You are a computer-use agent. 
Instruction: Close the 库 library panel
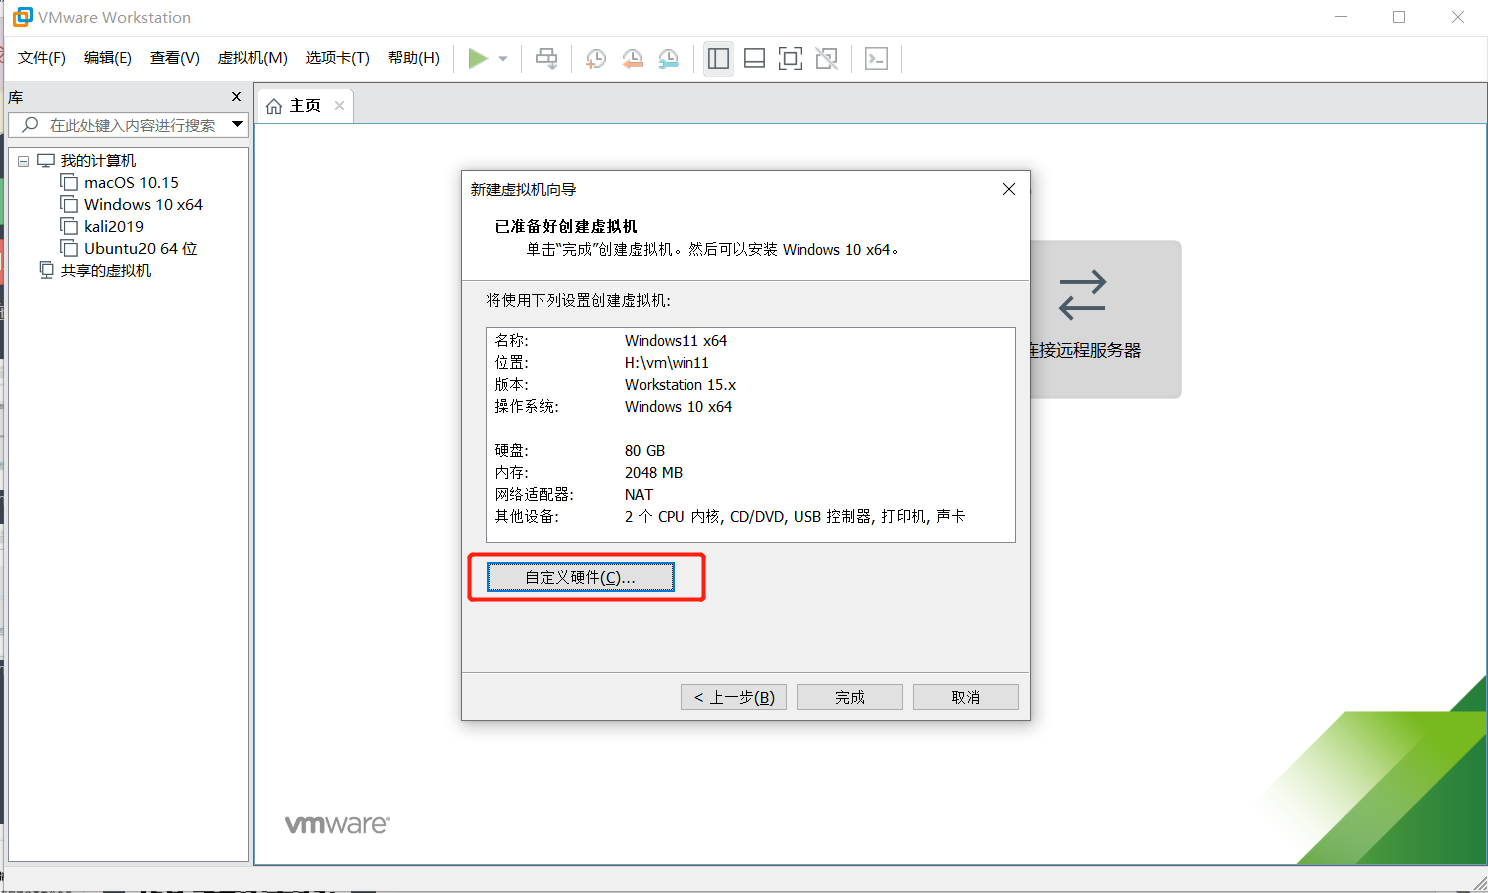pos(236,97)
